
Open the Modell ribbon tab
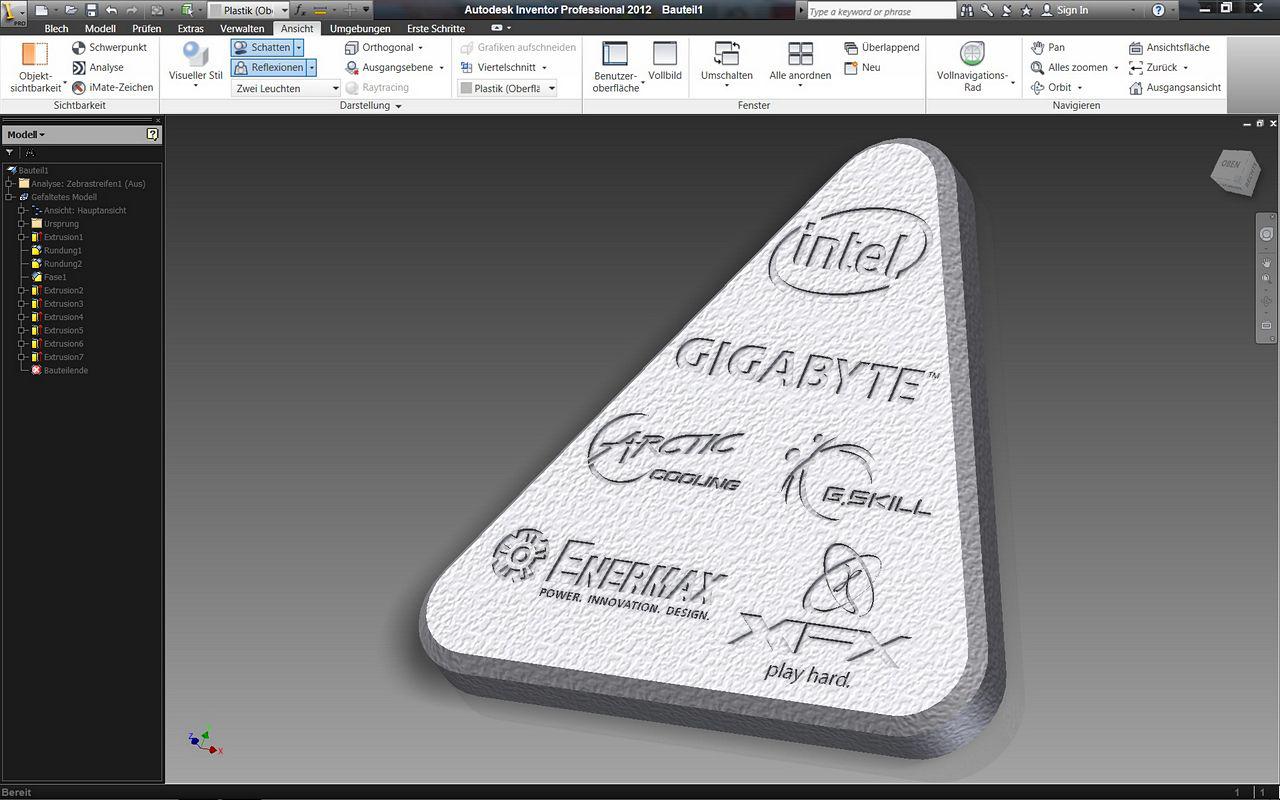click(x=100, y=29)
